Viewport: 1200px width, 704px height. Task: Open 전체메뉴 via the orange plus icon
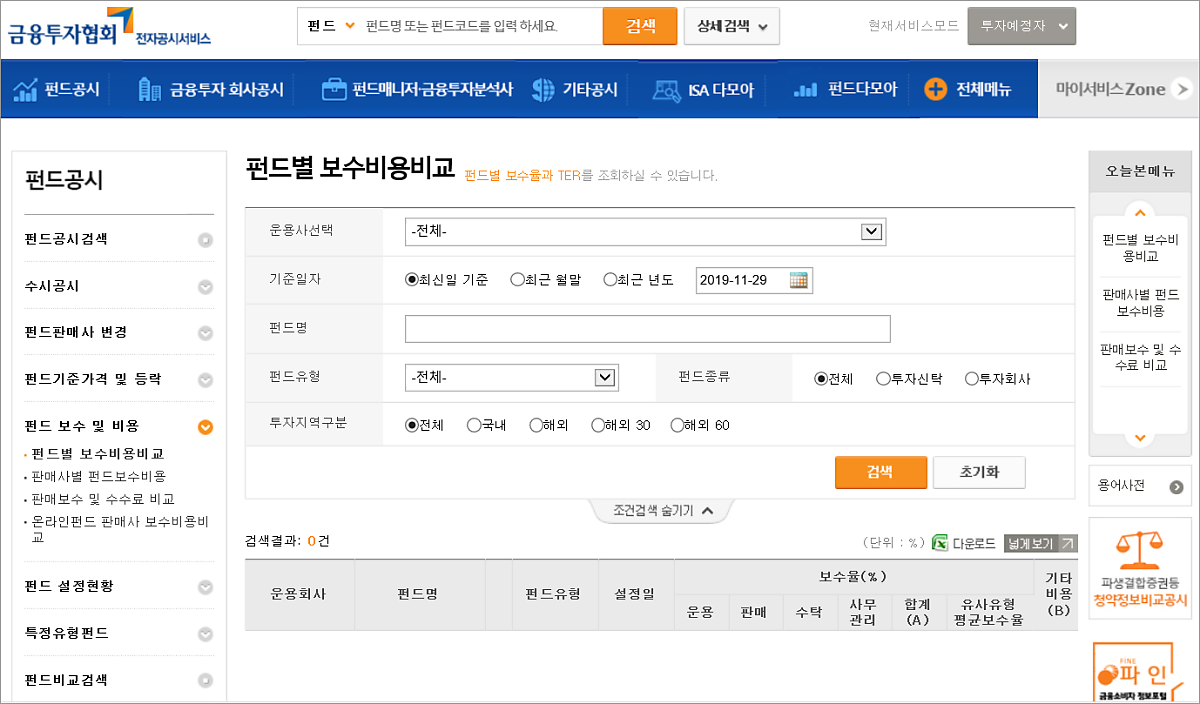tap(935, 89)
